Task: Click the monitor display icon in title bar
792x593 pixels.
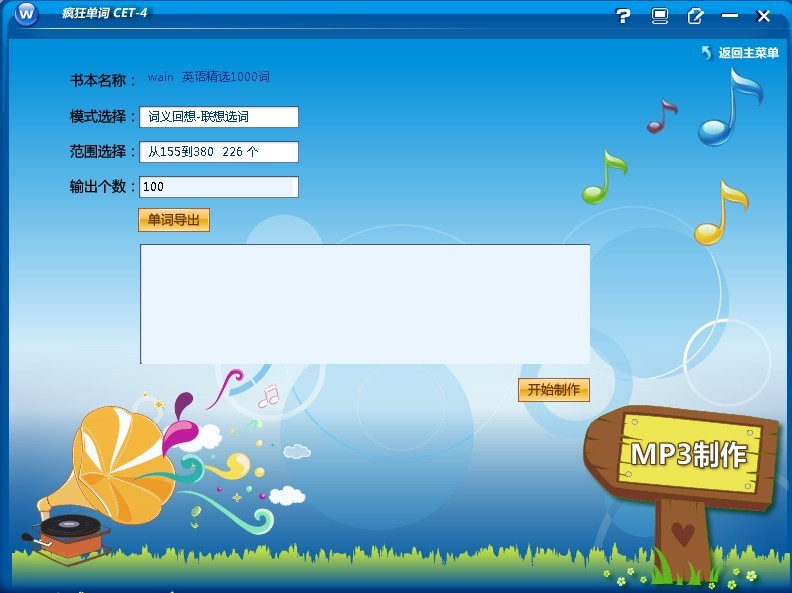Action: pyautogui.click(x=659, y=16)
